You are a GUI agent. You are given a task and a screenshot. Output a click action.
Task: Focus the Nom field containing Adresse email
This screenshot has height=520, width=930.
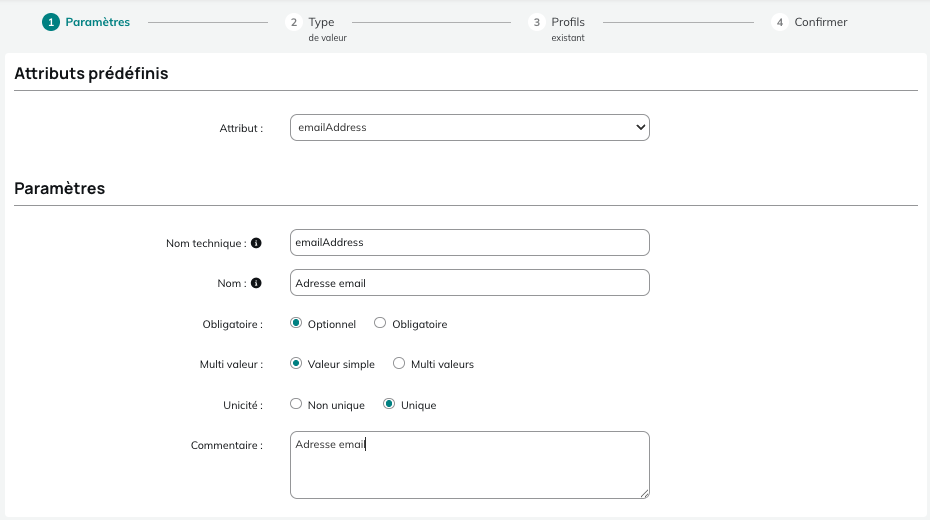point(470,283)
